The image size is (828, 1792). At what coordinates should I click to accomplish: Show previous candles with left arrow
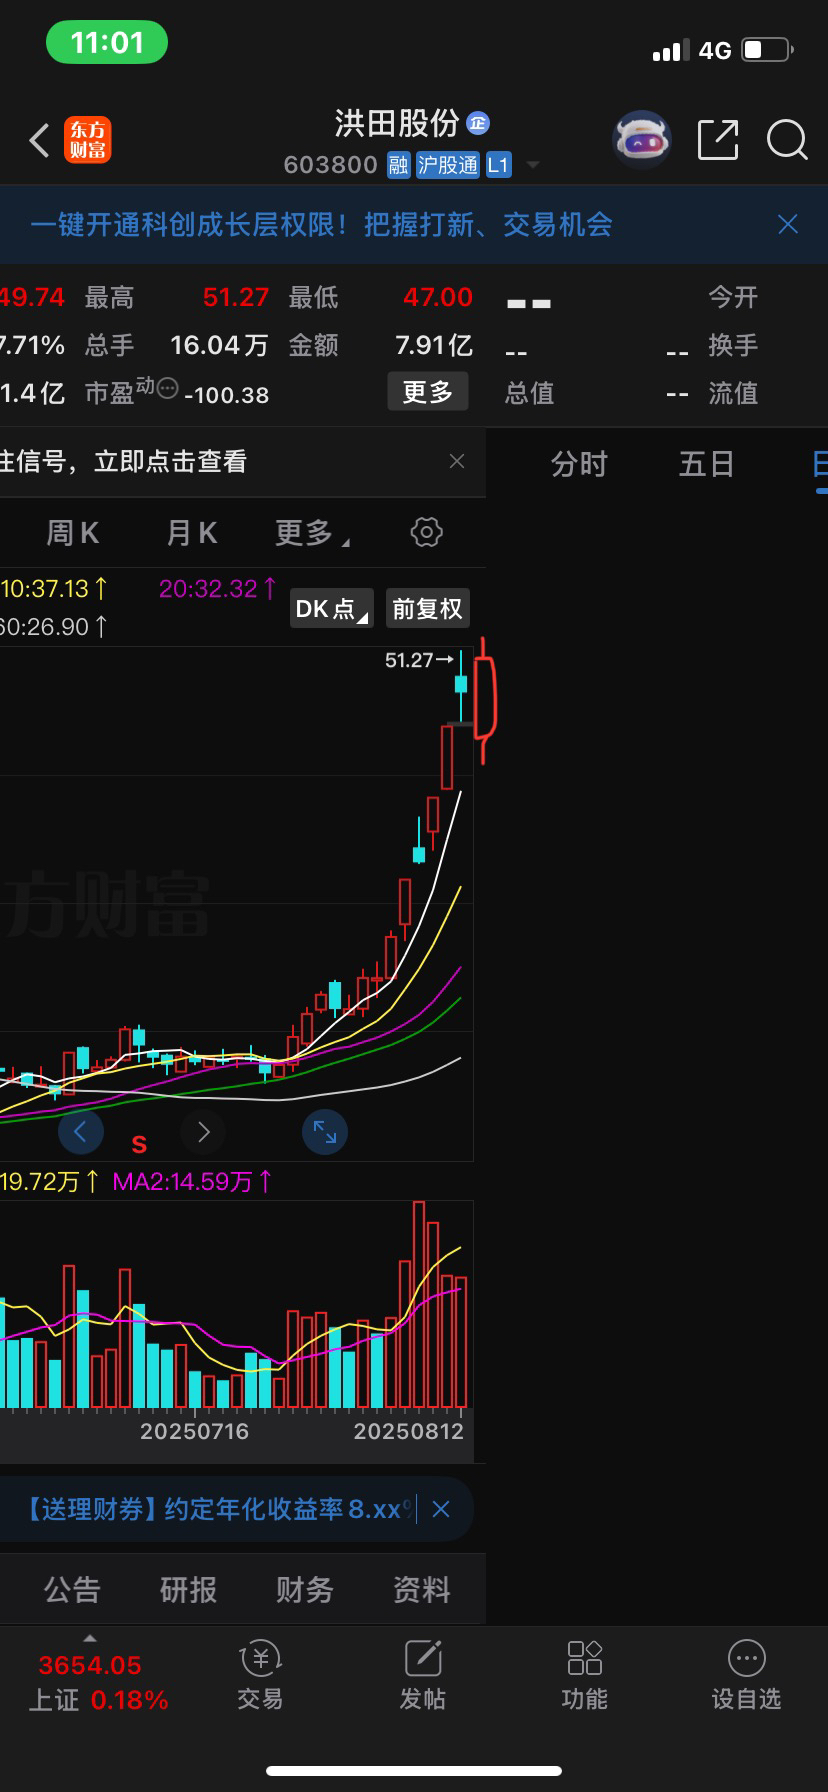coord(81,1132)
